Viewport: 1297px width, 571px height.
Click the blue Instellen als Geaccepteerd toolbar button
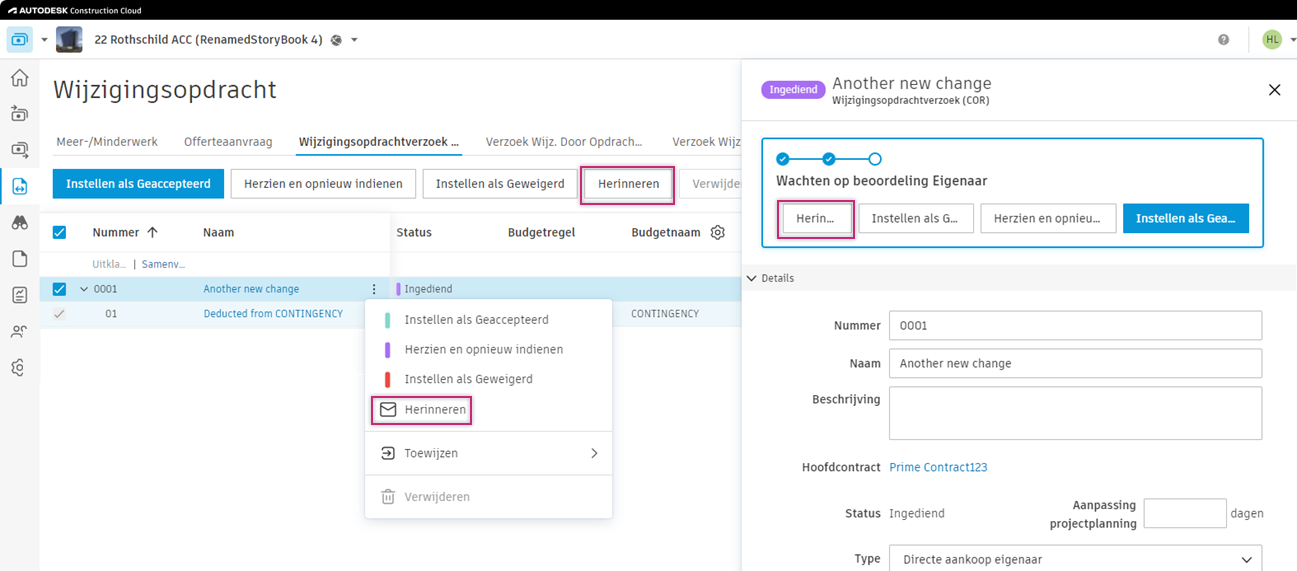point(138,184)
